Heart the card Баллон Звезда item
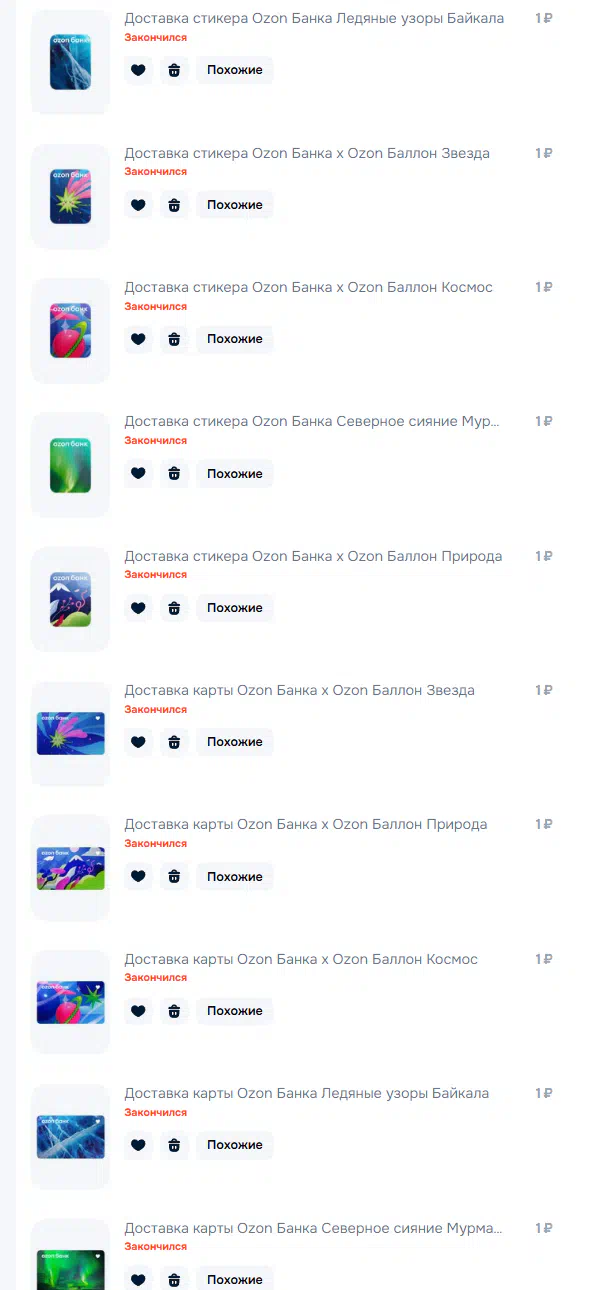Screen dimensions: 605x1290 click(x=138, y=742)
